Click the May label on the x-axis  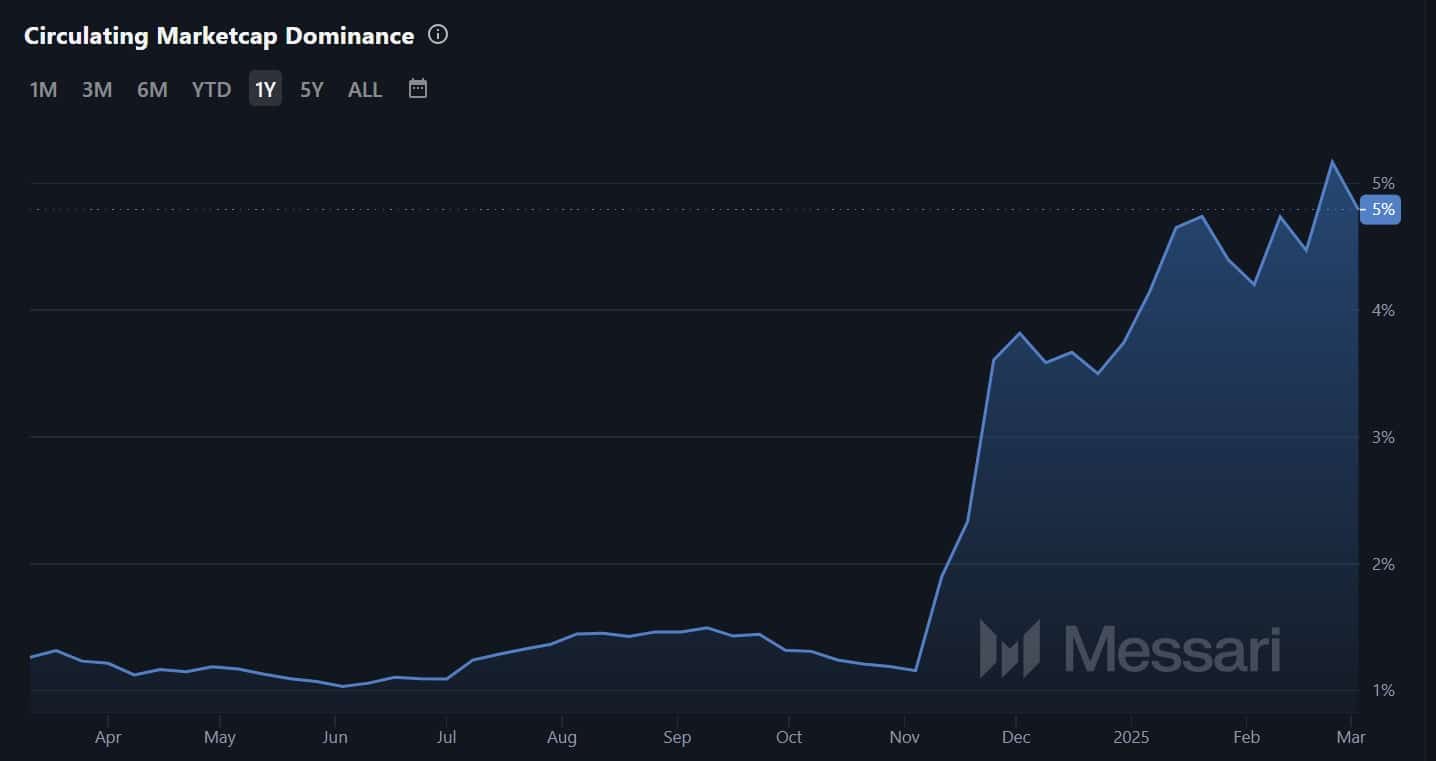click(x=220, y=738)
